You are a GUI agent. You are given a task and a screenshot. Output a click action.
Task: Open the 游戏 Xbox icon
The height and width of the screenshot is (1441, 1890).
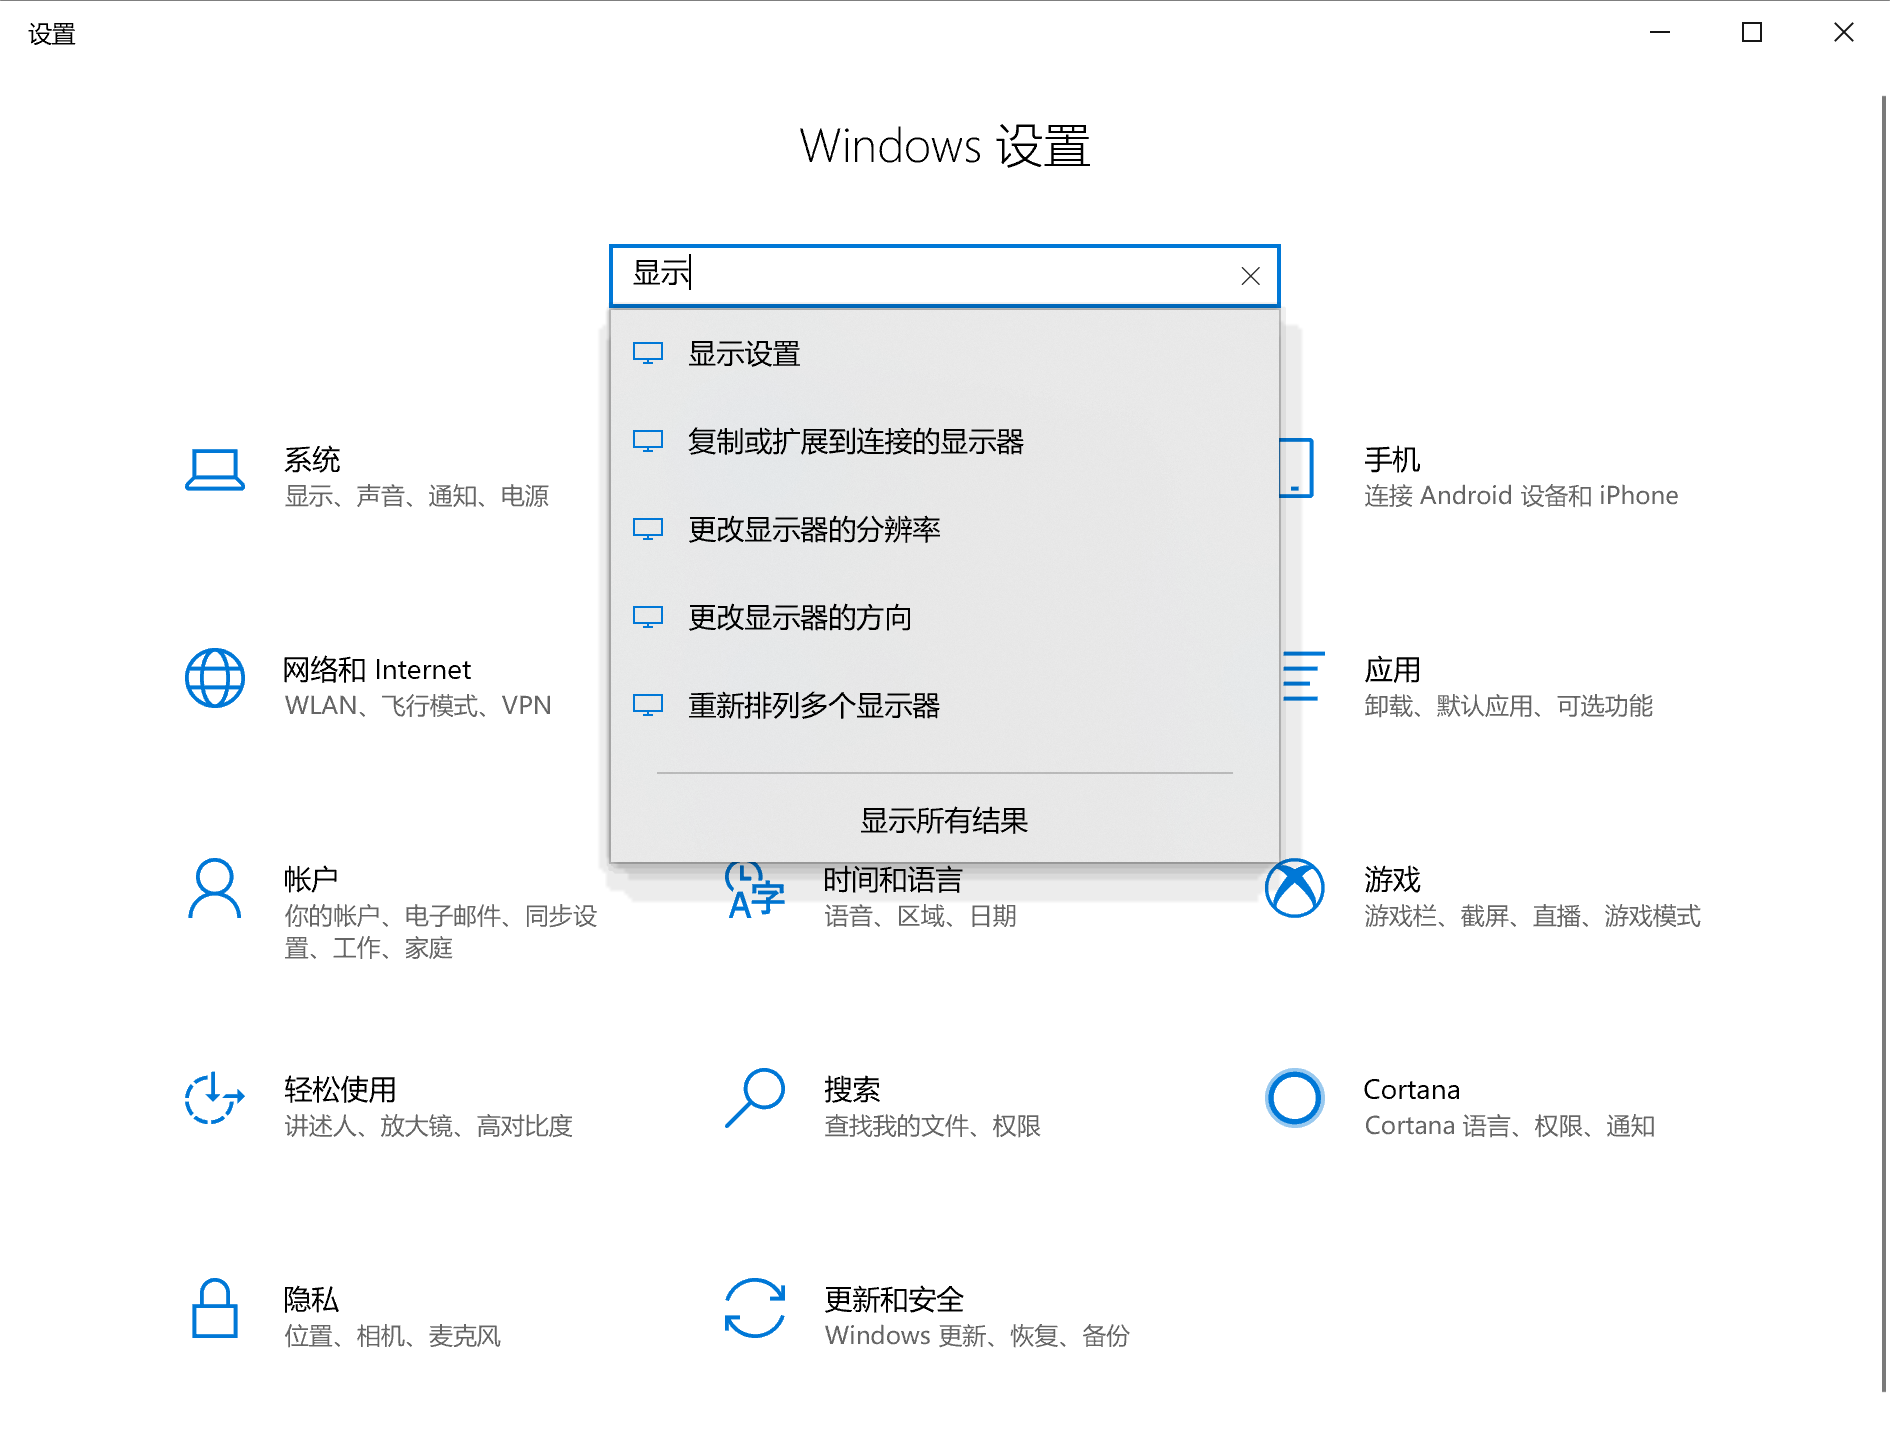point(1295,888)
